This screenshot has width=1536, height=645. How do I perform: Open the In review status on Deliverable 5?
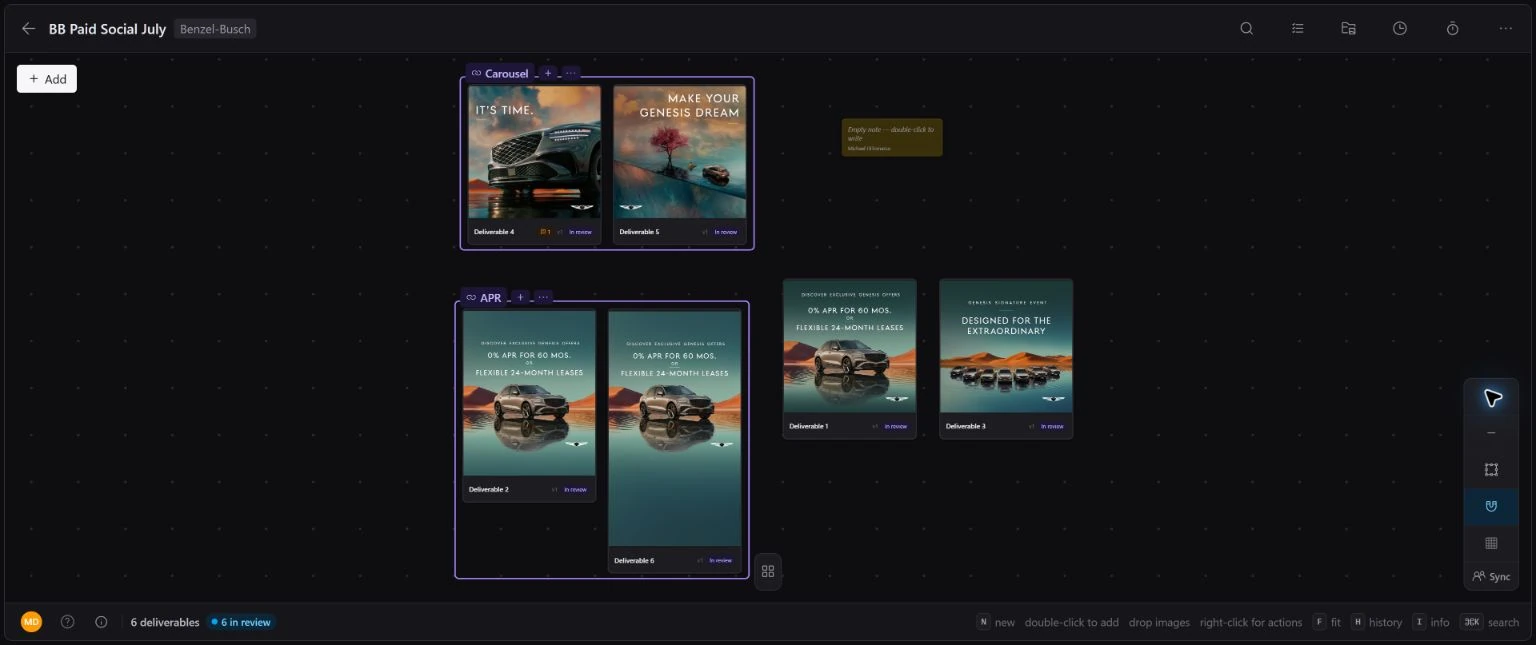pos(726,232)
